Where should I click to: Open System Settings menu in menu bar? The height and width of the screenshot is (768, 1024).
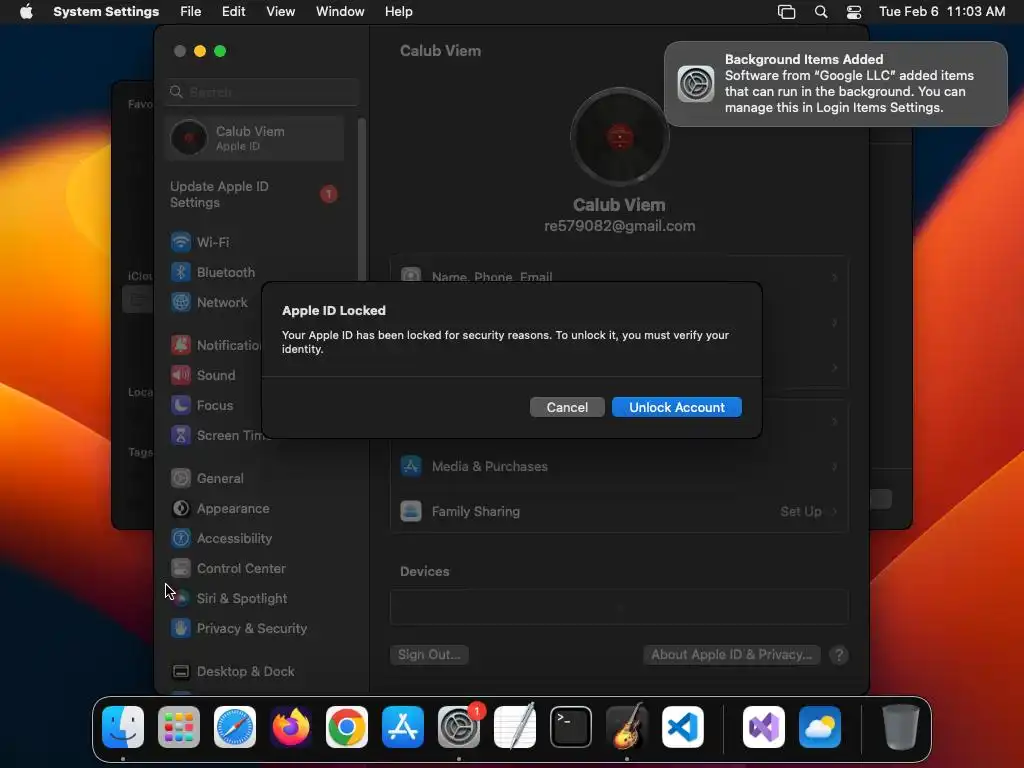106,12
